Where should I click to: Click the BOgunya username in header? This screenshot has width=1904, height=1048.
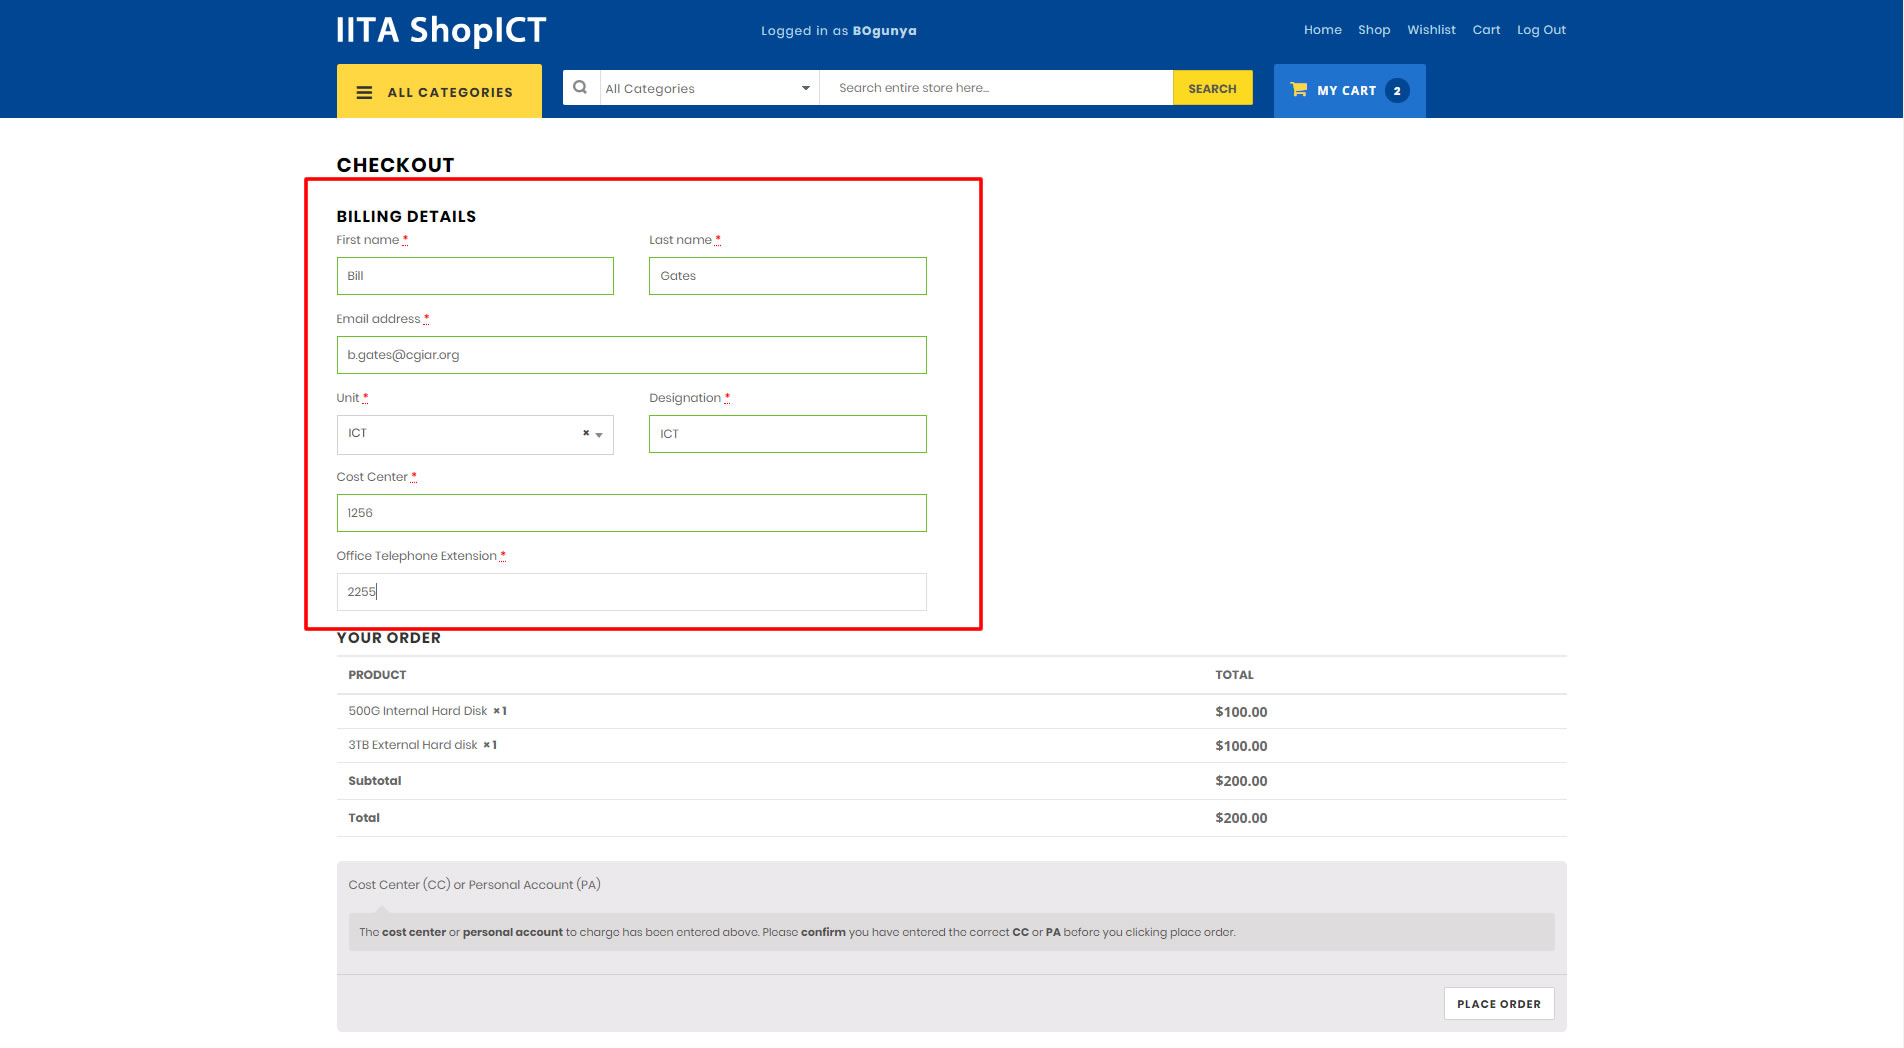coord(884,31)
